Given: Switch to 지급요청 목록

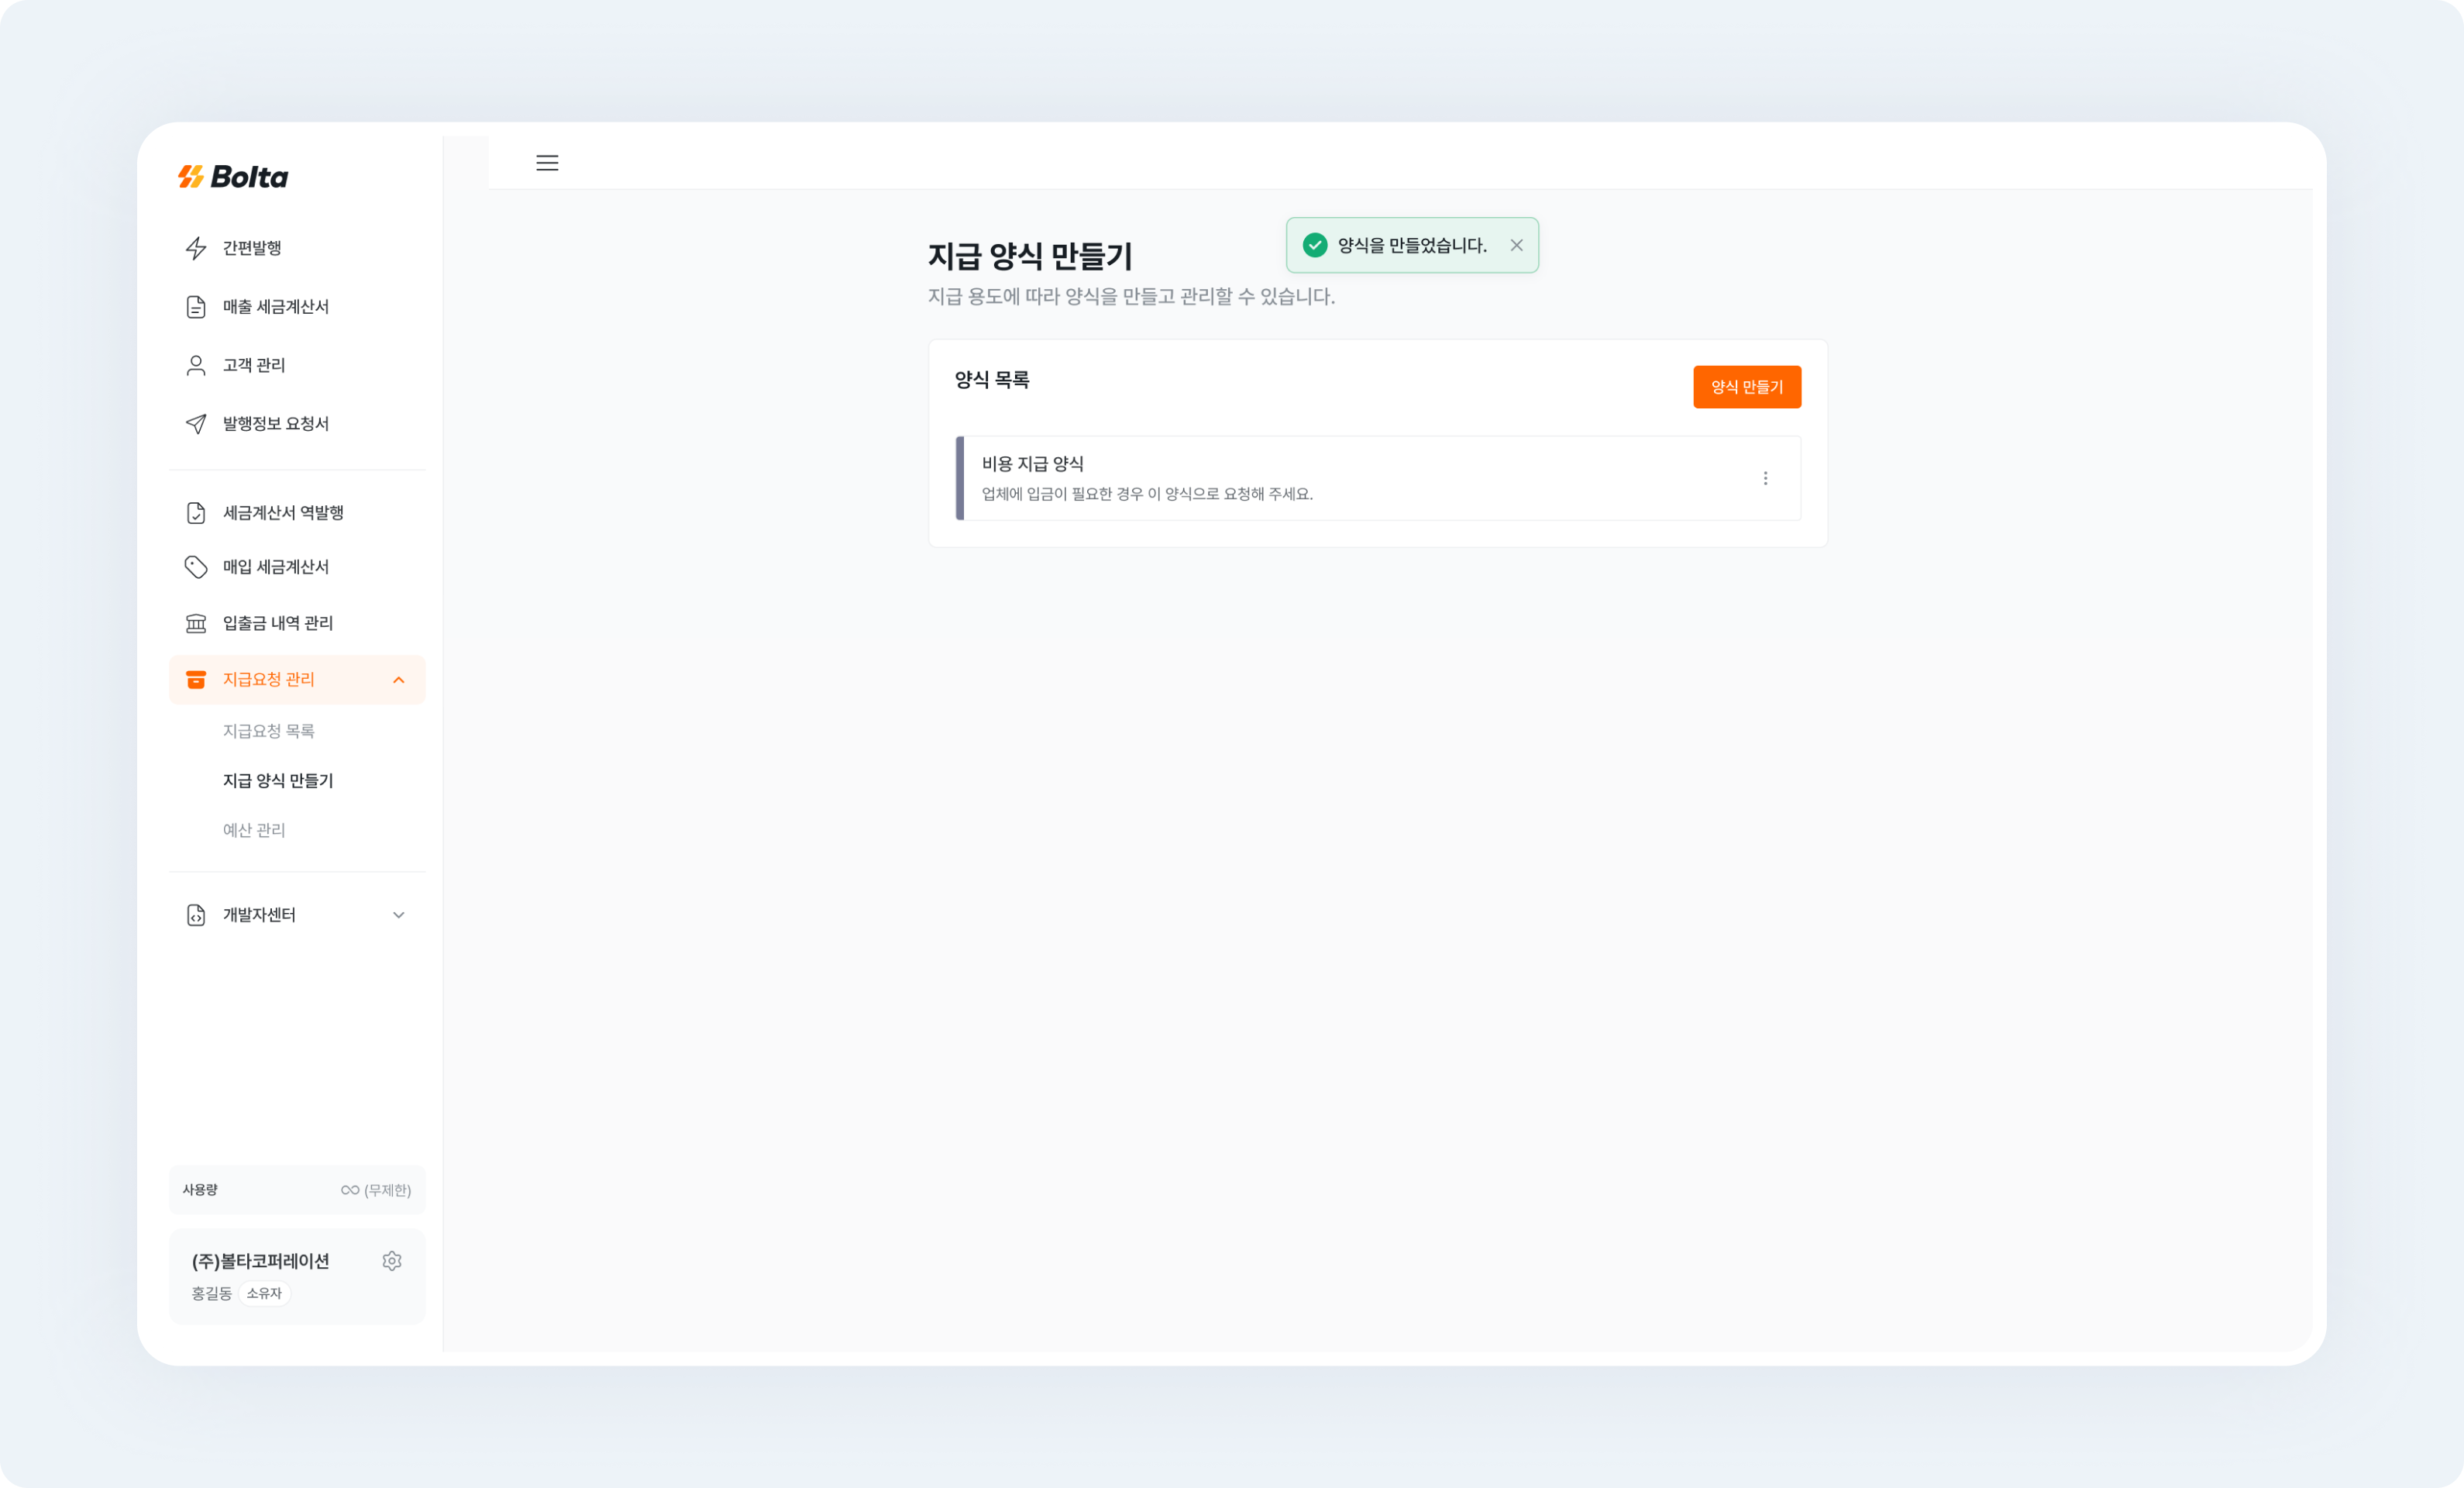Looking at the screenshot, I should [268, 730].
